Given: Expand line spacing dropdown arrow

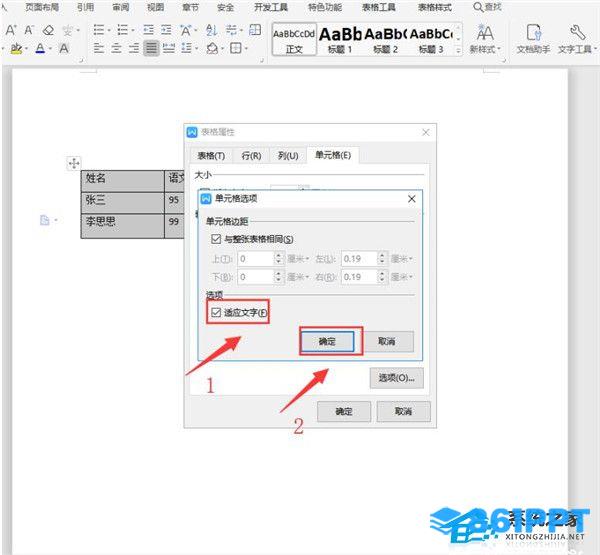Looking at the screenshot, I should [x=197, y=49].
